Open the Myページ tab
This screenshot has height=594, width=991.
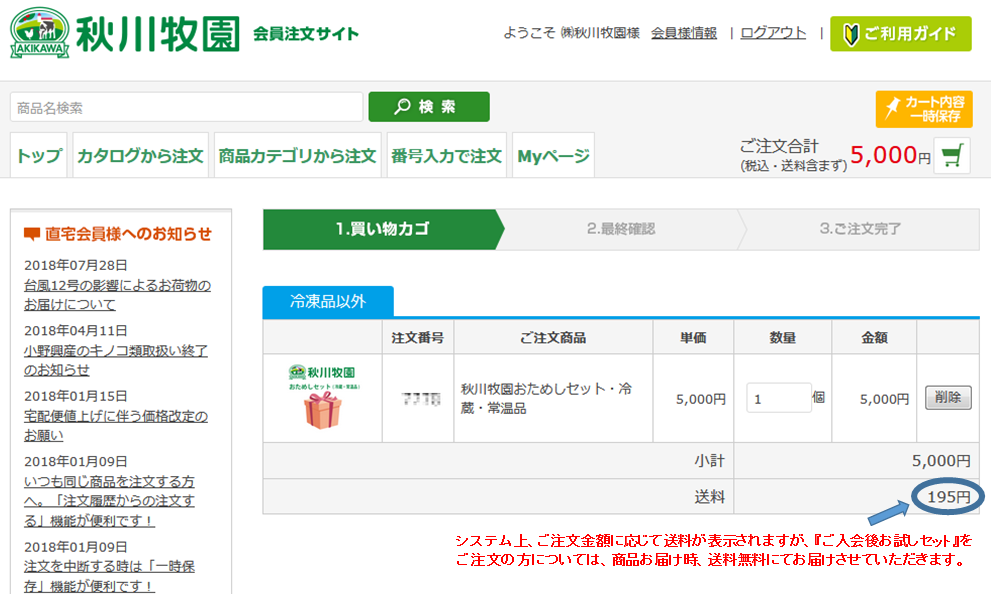point(553,155)
